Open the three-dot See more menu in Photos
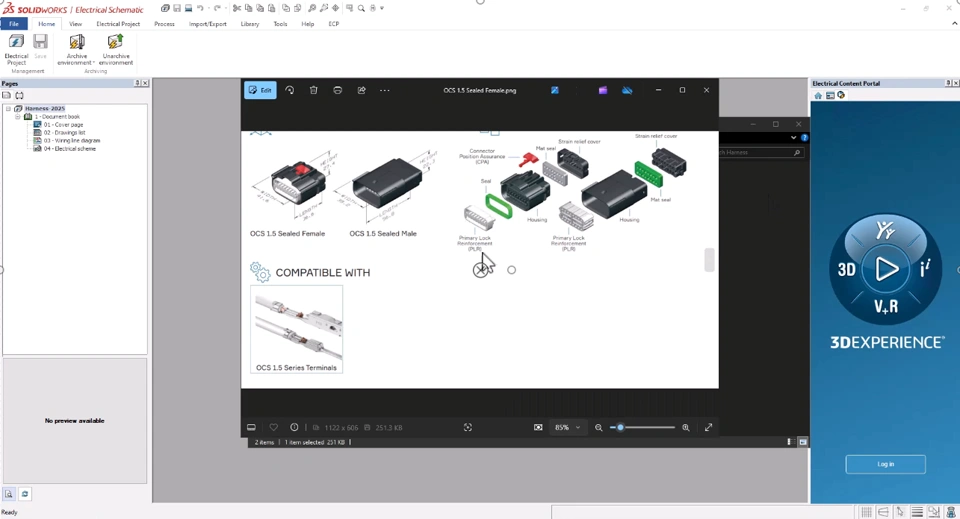 click(x=384, y=90)
